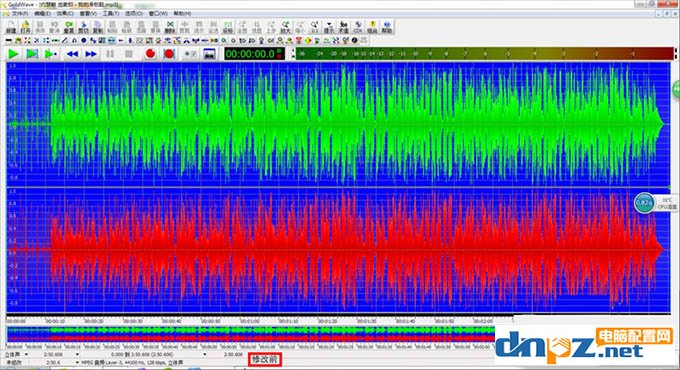Start playback with the green play button
This screenshot has height=370, width=680.
pos(13,54)
